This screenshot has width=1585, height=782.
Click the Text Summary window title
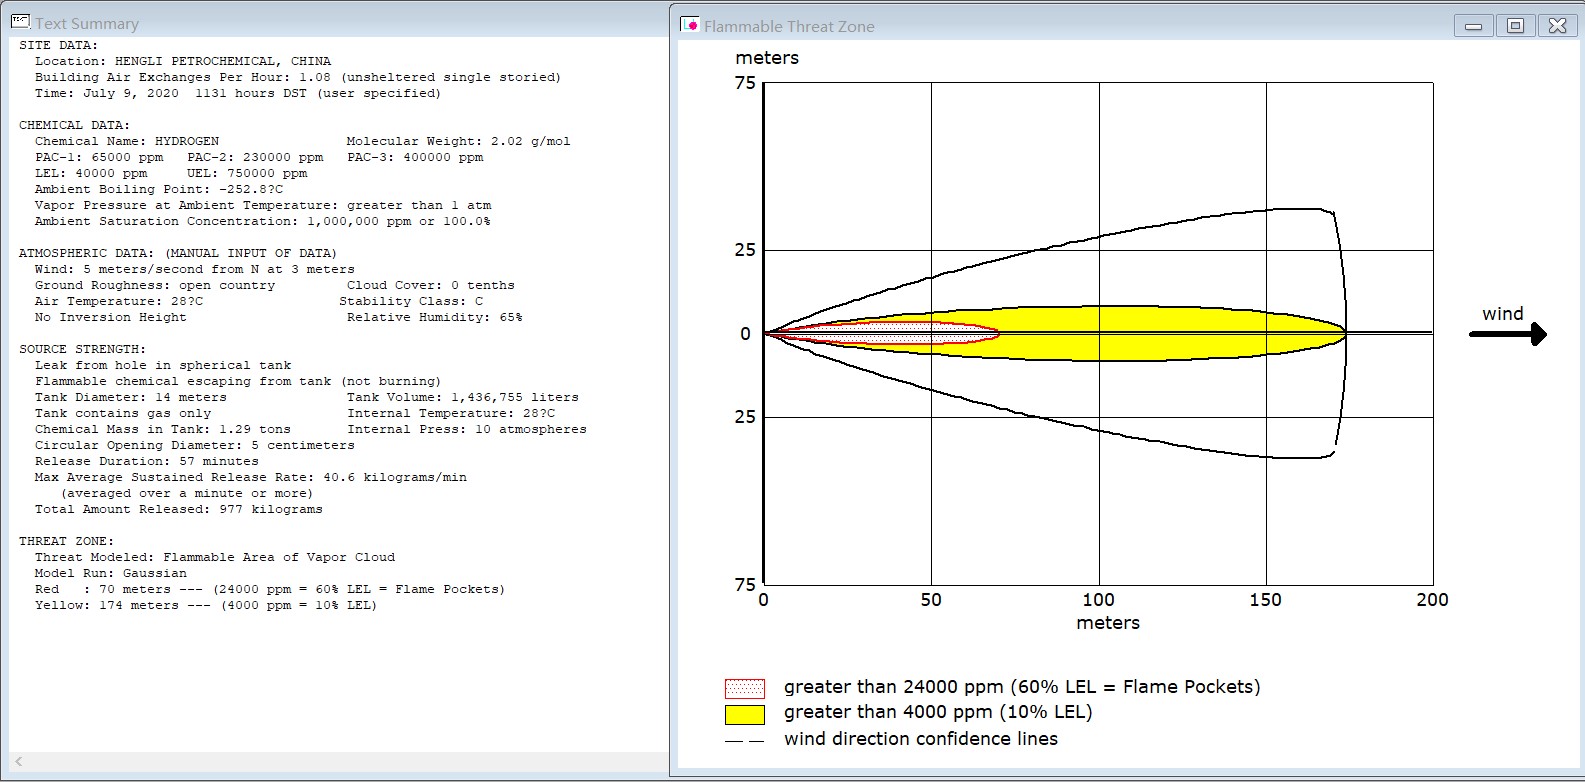coord(87,23)
